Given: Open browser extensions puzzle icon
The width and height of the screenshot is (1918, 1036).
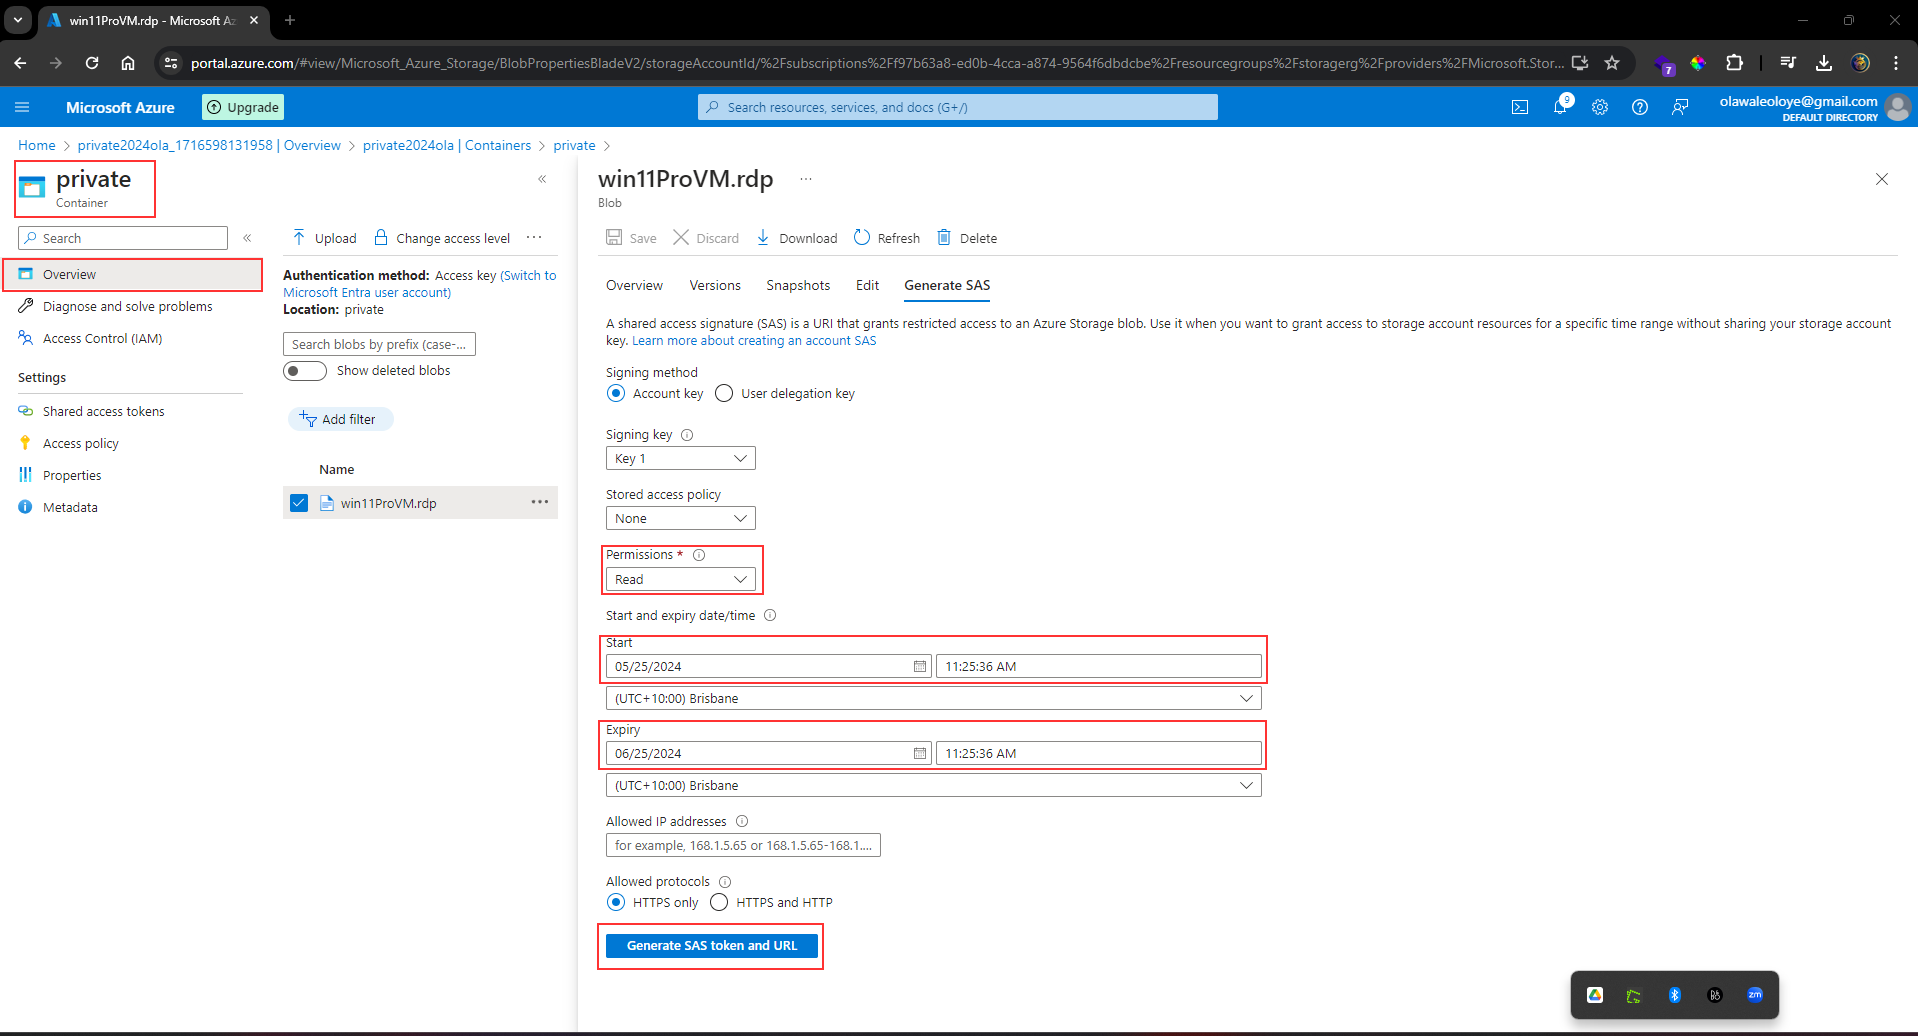Looking at the screenshot, I should (x=1734, y=63).
